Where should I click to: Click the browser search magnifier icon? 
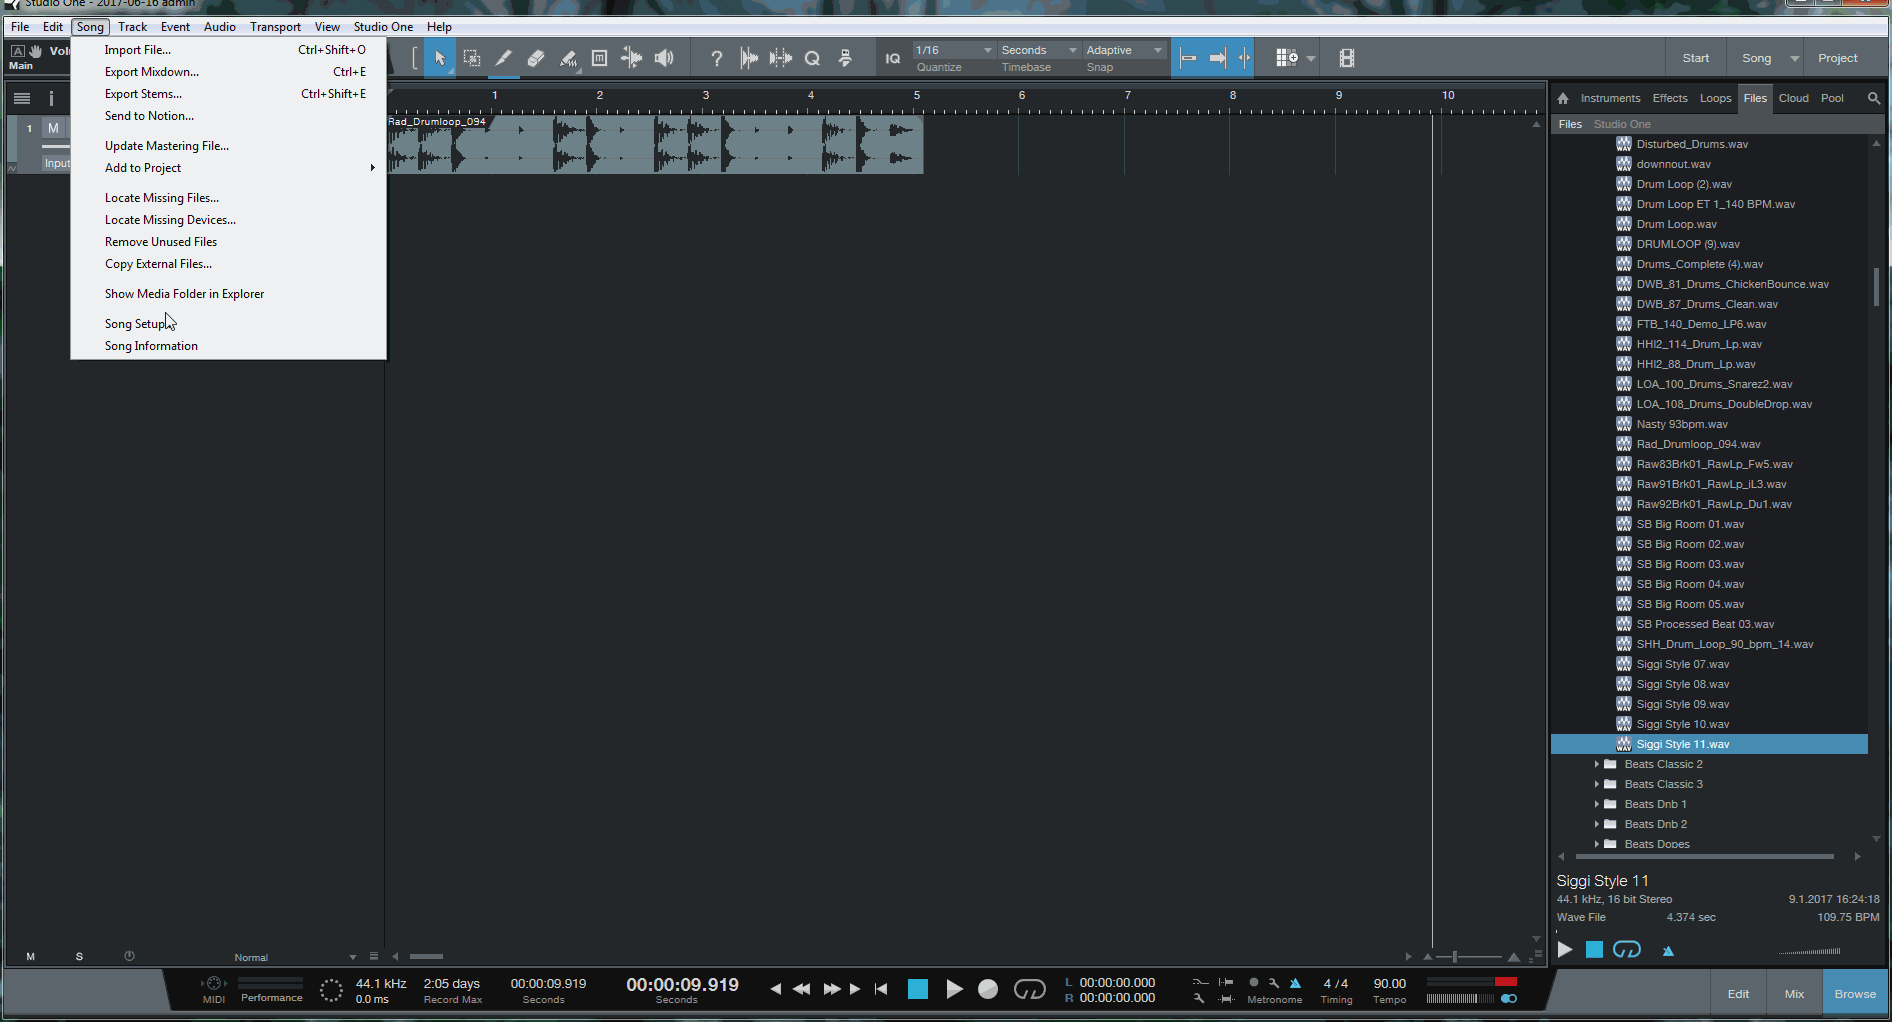(x=1873, y=98)
